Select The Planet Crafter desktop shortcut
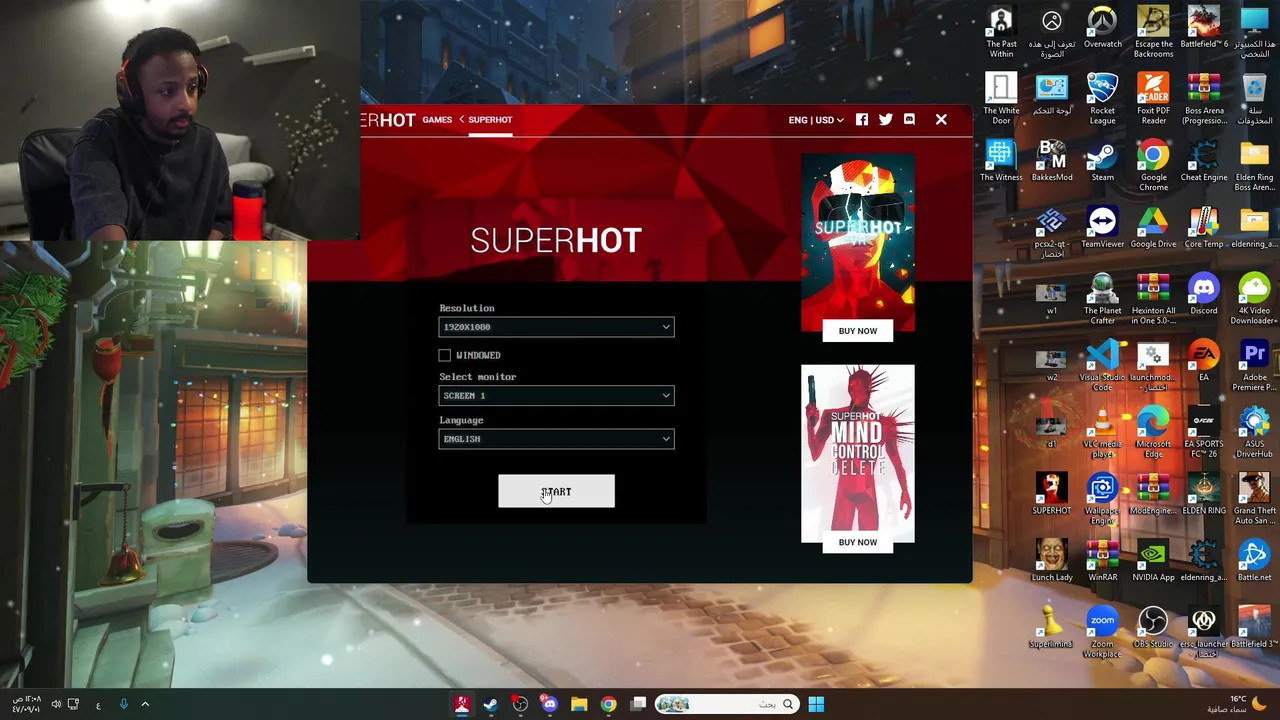 [x=1103, y=299]
